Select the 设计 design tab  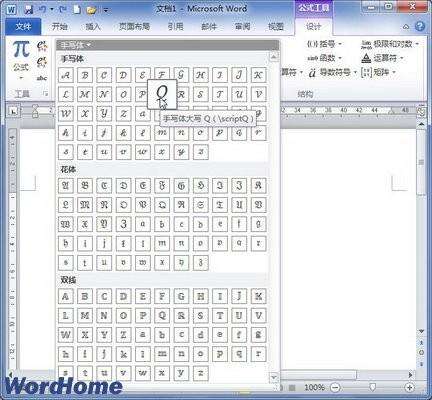[x=313, y=27]
